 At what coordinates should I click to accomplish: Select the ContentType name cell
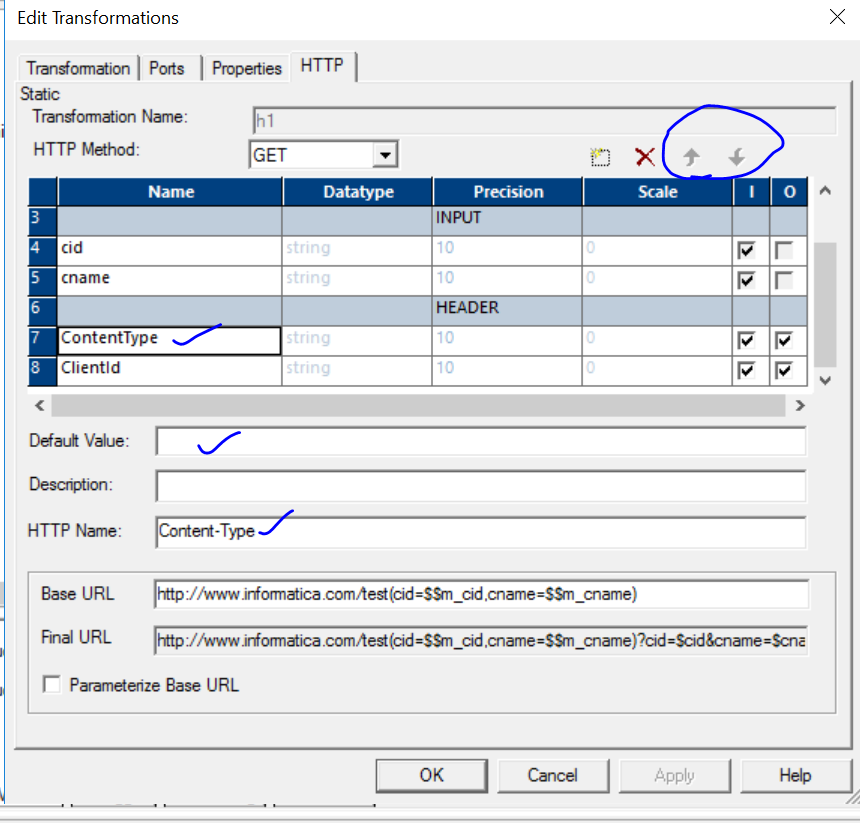[x=169, y=340]
